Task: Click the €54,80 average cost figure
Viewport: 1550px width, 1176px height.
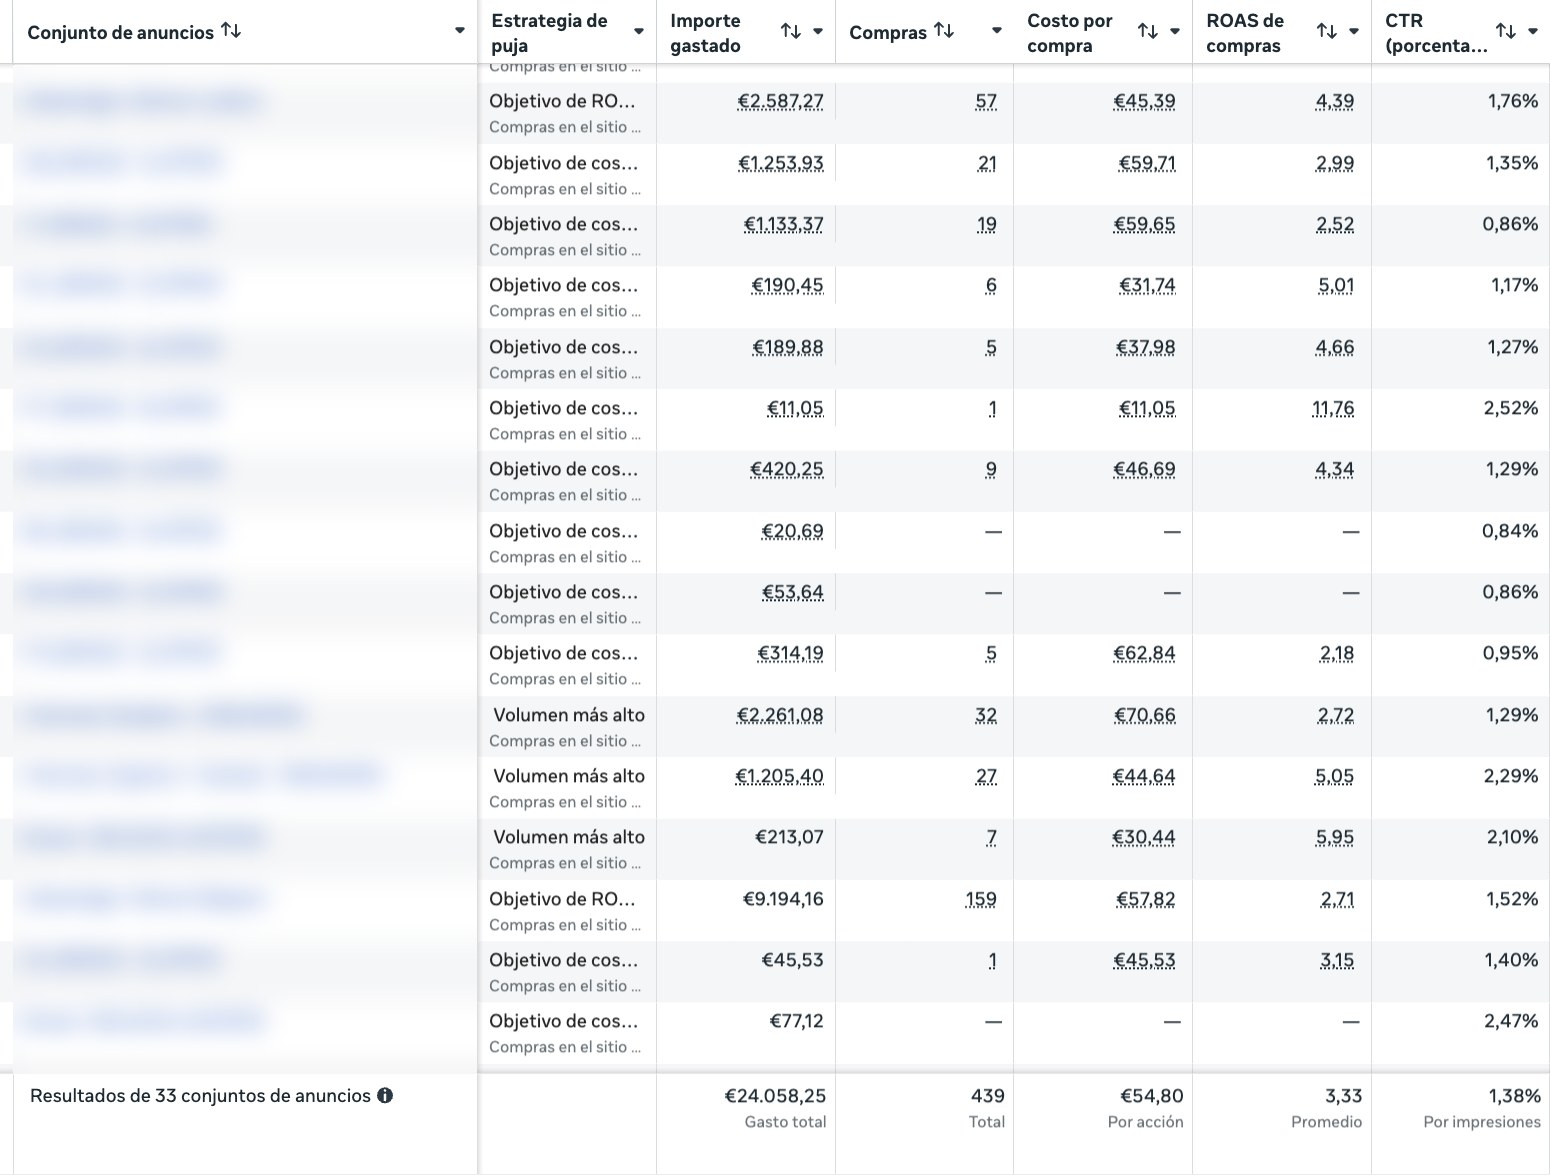Action: pos(1152,1096)
